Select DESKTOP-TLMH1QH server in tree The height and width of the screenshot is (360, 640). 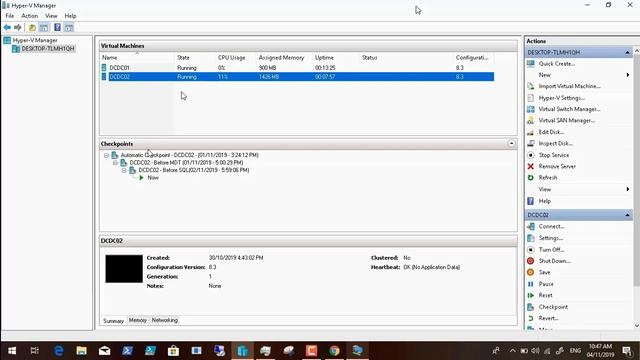coord(48,49)
